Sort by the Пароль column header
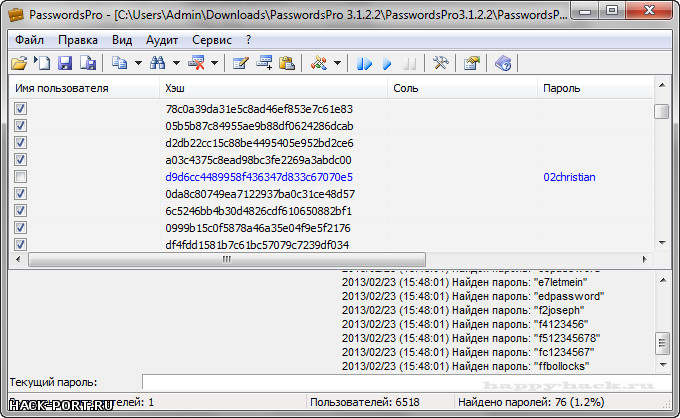680x418 pixels. [x=595, y=88]
